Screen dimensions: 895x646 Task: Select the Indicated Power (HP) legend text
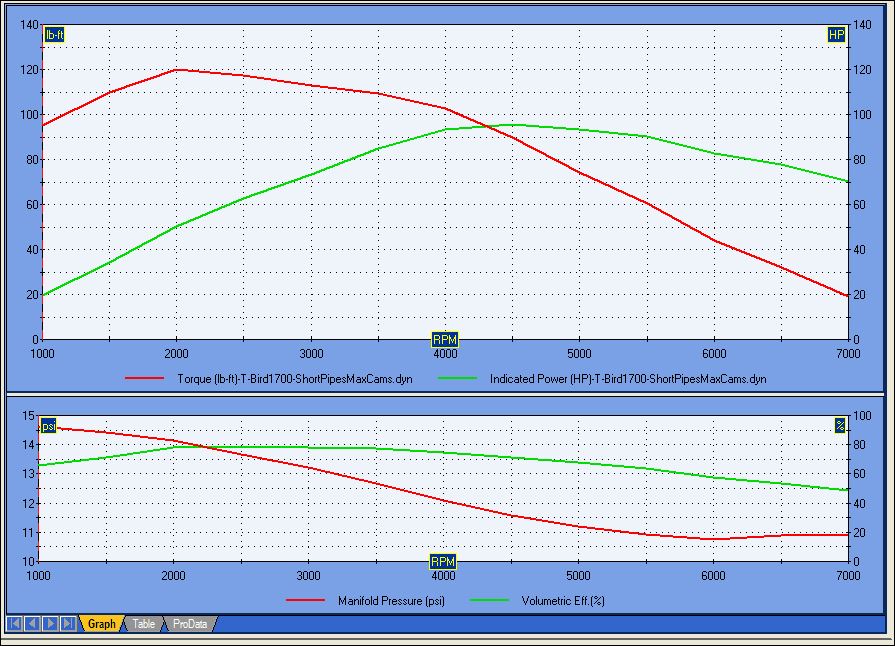pos(628,379)
